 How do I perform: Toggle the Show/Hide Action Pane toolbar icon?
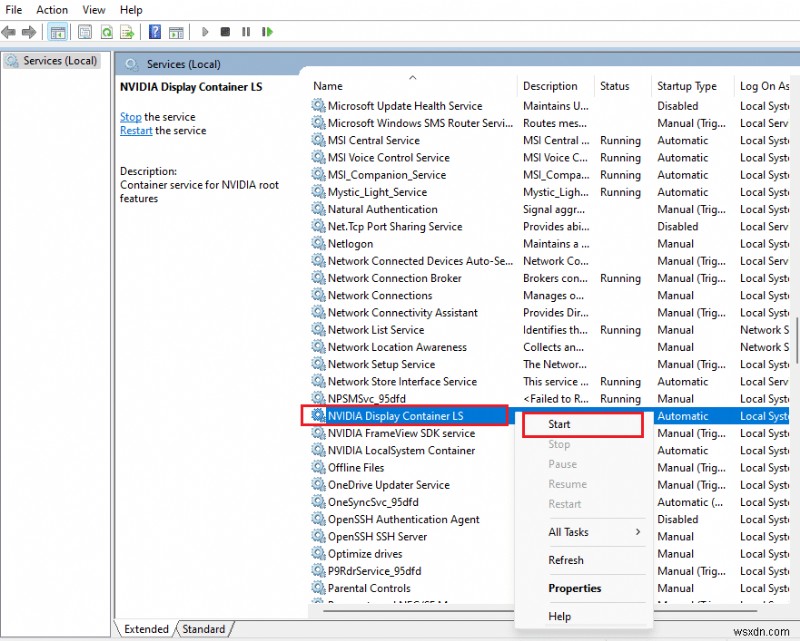click(x=176, y=32)
